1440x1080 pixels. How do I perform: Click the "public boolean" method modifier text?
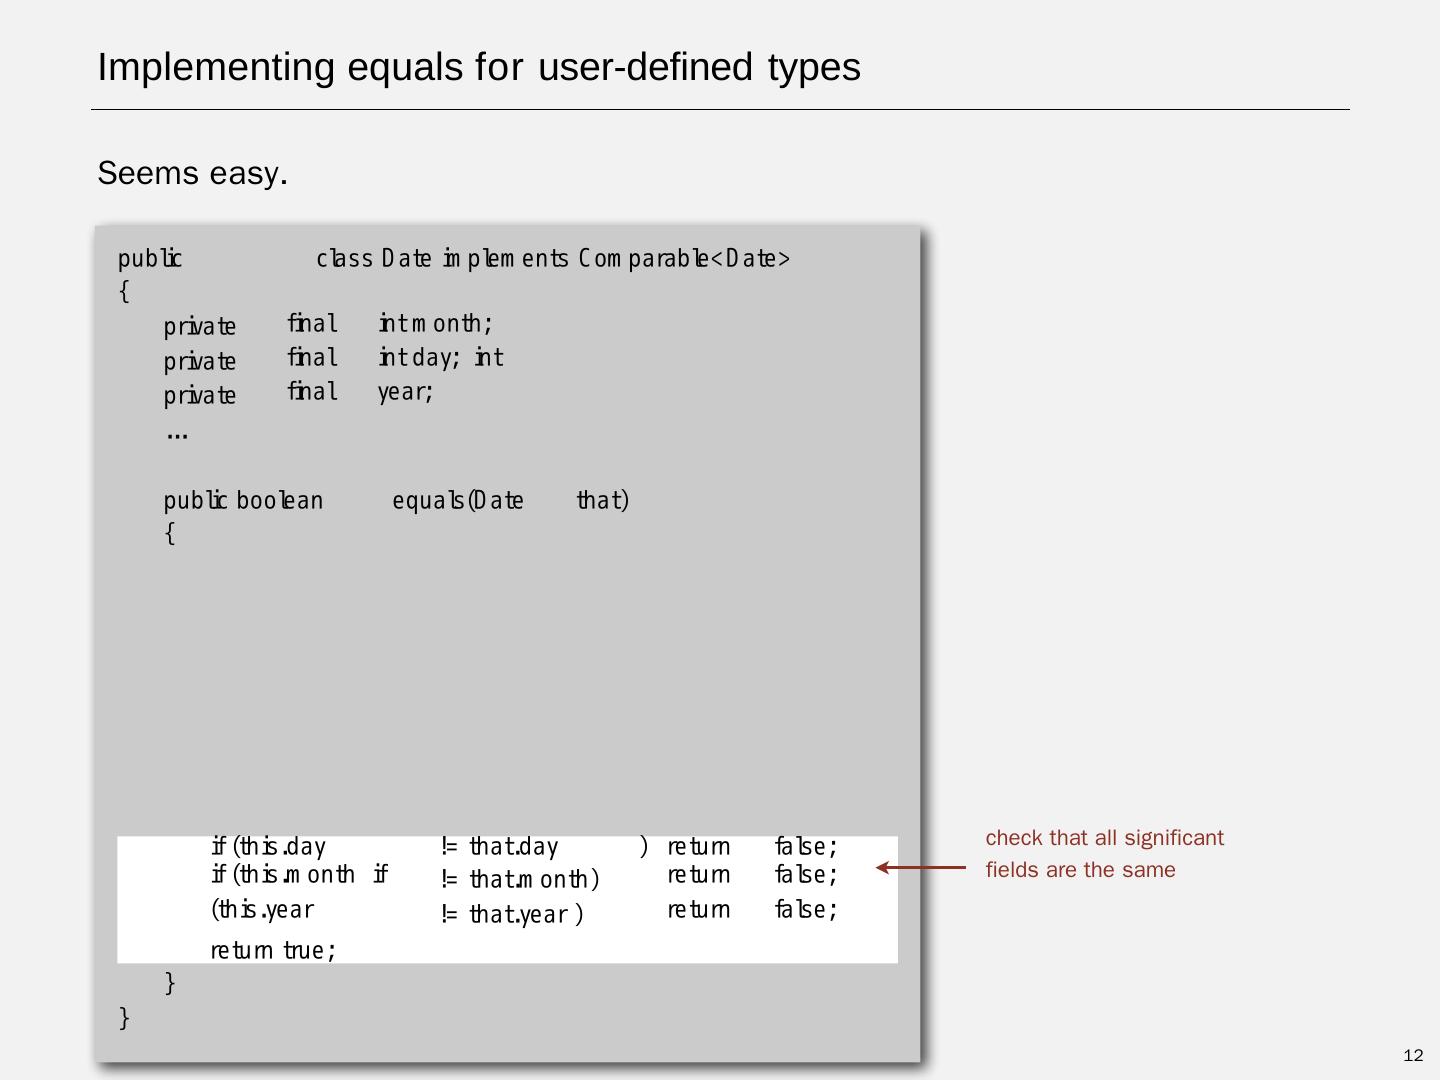pyautogui.click(x=243, y=500)
